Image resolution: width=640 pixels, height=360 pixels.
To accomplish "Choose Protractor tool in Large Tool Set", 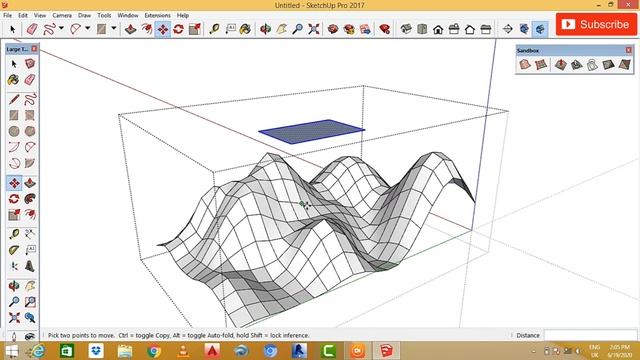I will (x=14, y=250).
